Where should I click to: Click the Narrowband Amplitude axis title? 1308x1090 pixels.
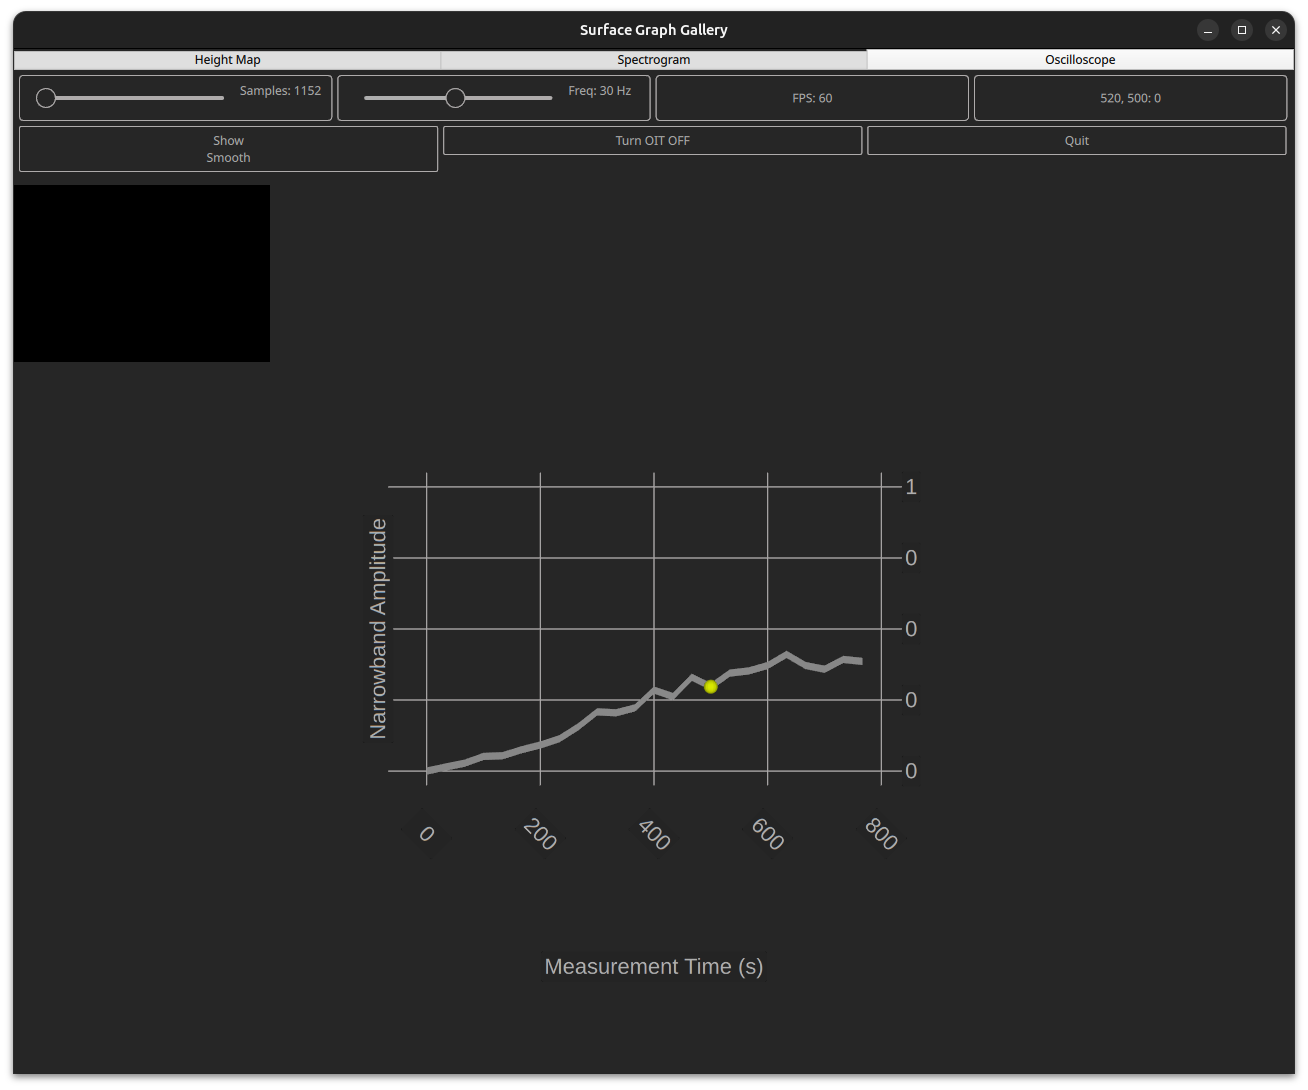(x=378, y=629)
